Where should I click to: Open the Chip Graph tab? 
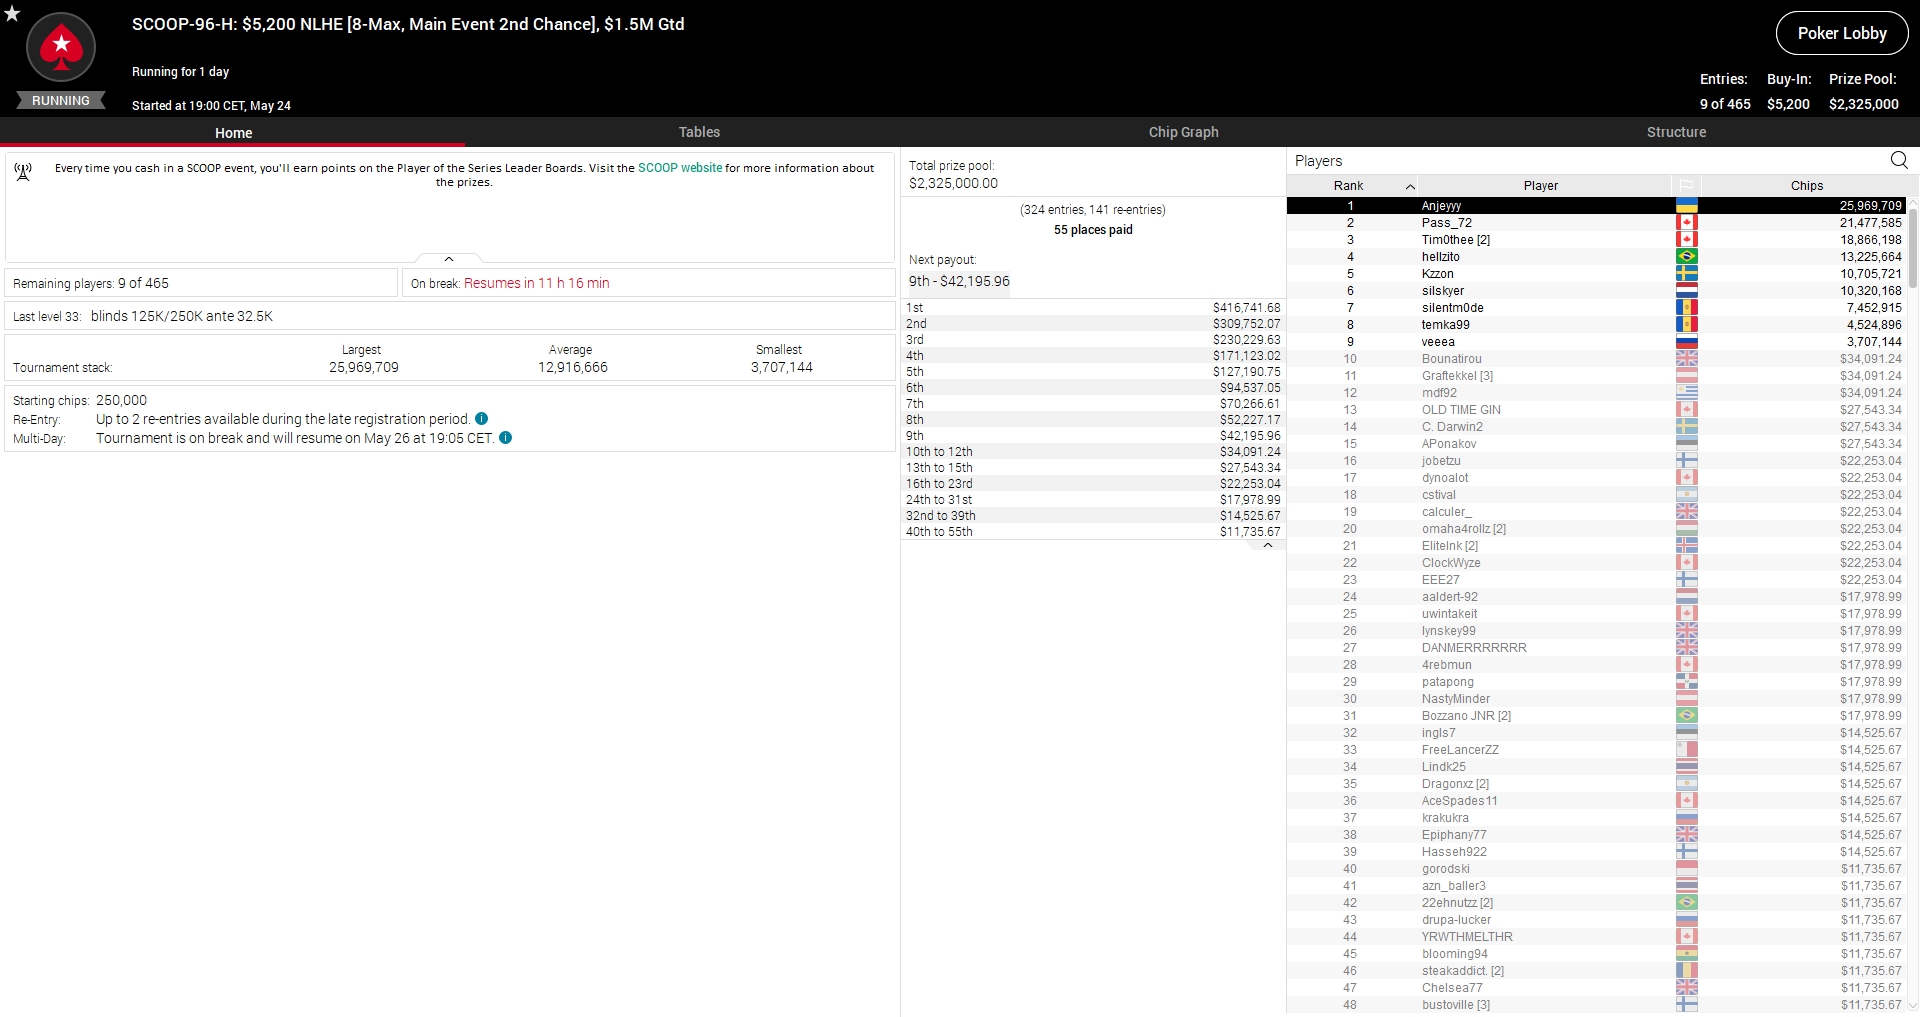click(1183, 132)
